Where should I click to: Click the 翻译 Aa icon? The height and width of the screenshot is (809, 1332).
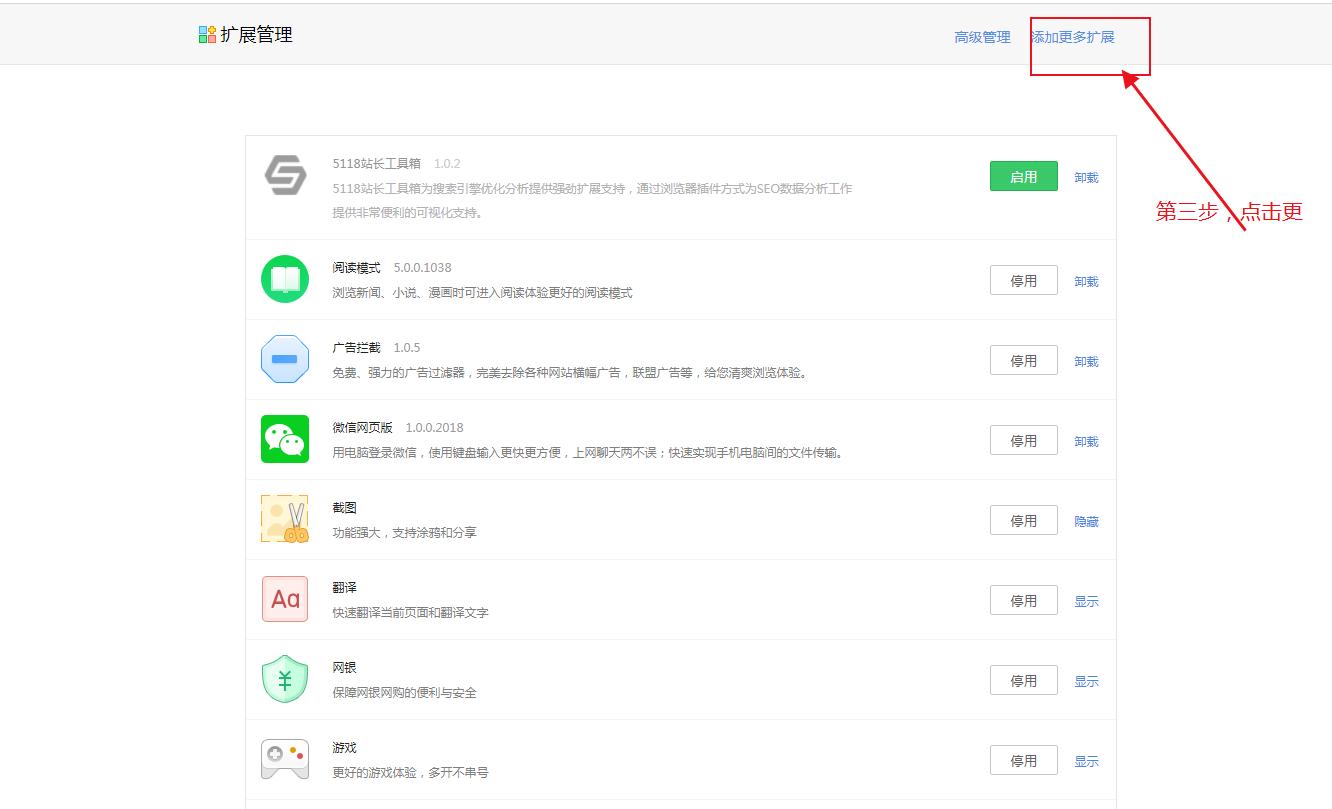pos(285,599)
